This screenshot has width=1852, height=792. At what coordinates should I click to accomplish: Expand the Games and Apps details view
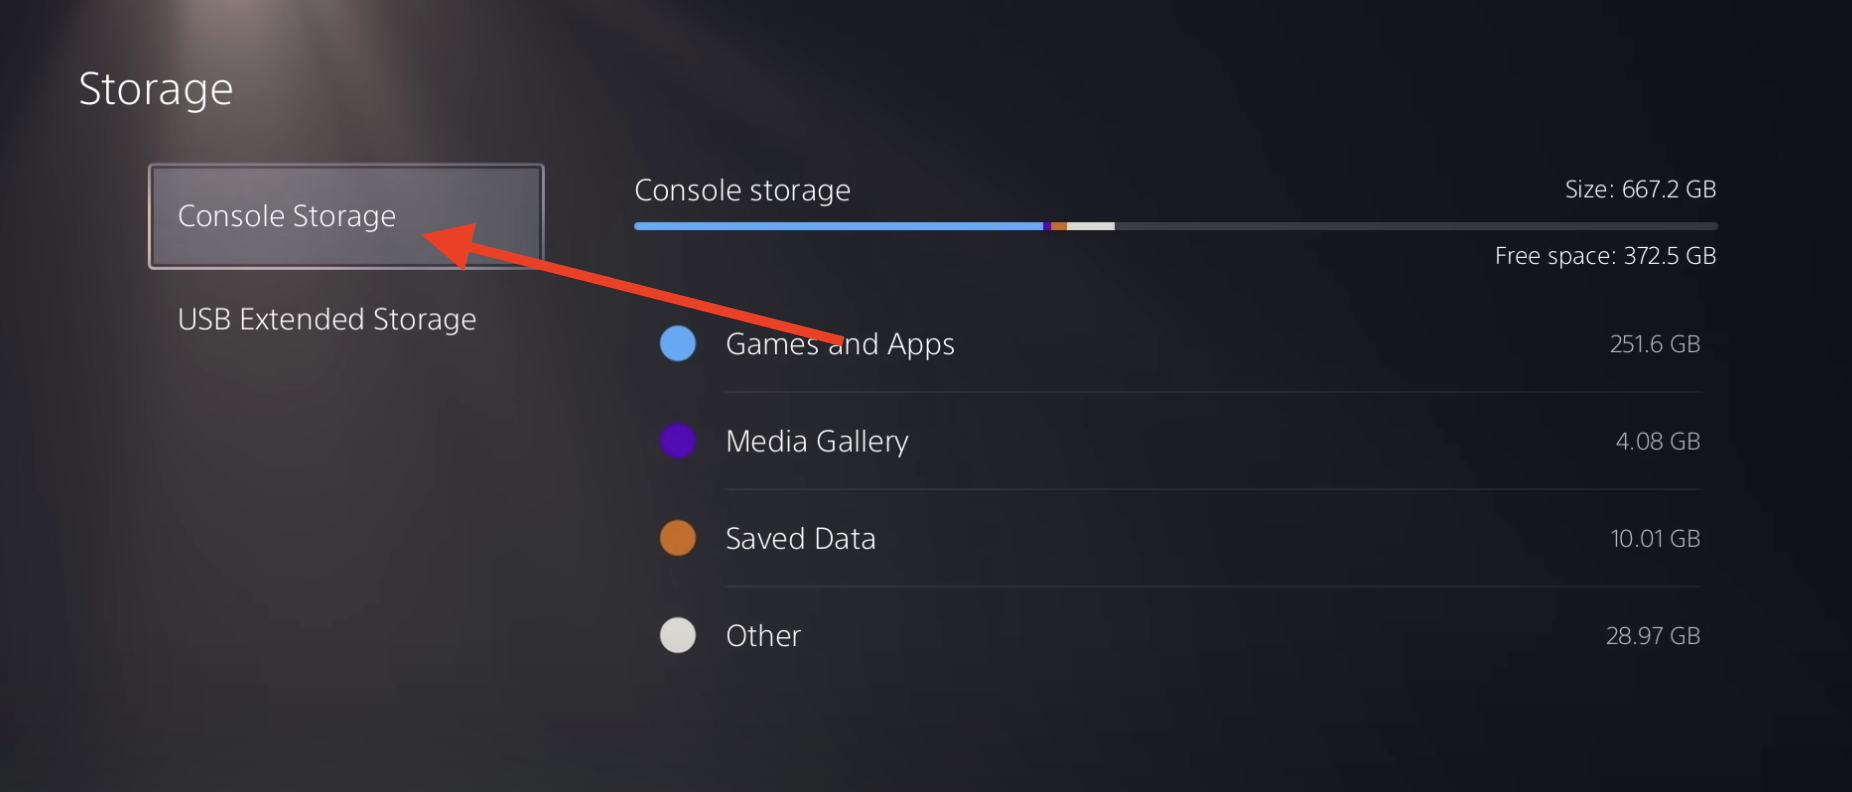click(840, 343)
